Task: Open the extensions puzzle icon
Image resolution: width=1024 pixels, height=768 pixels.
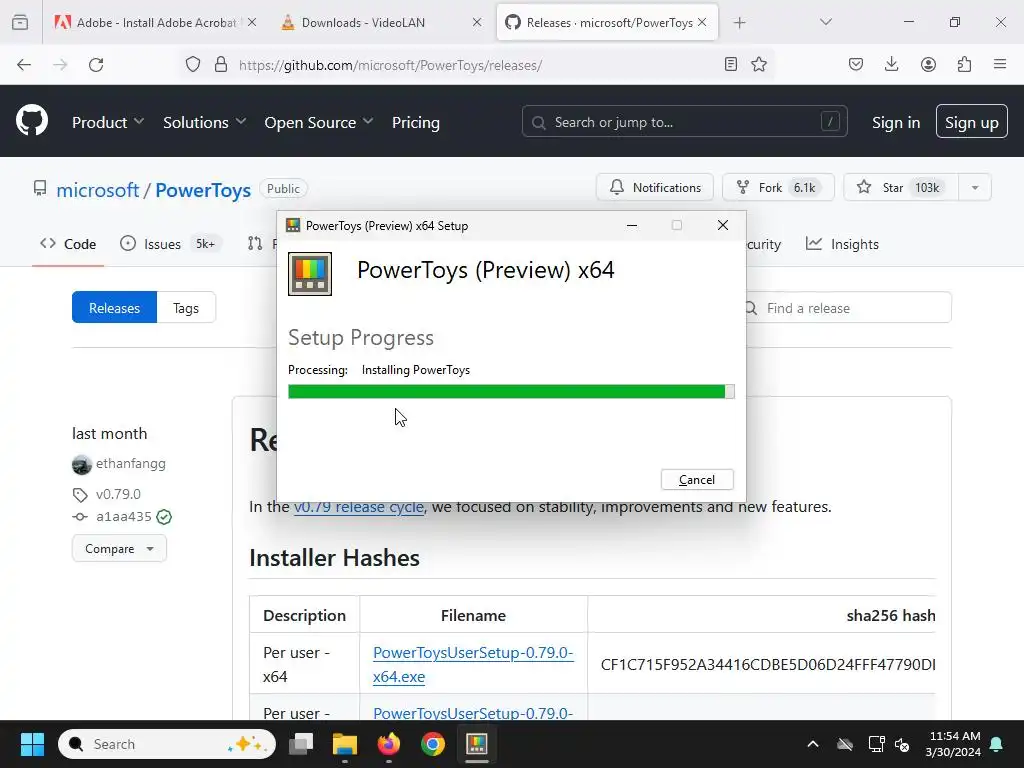Action: pos(964,64)
